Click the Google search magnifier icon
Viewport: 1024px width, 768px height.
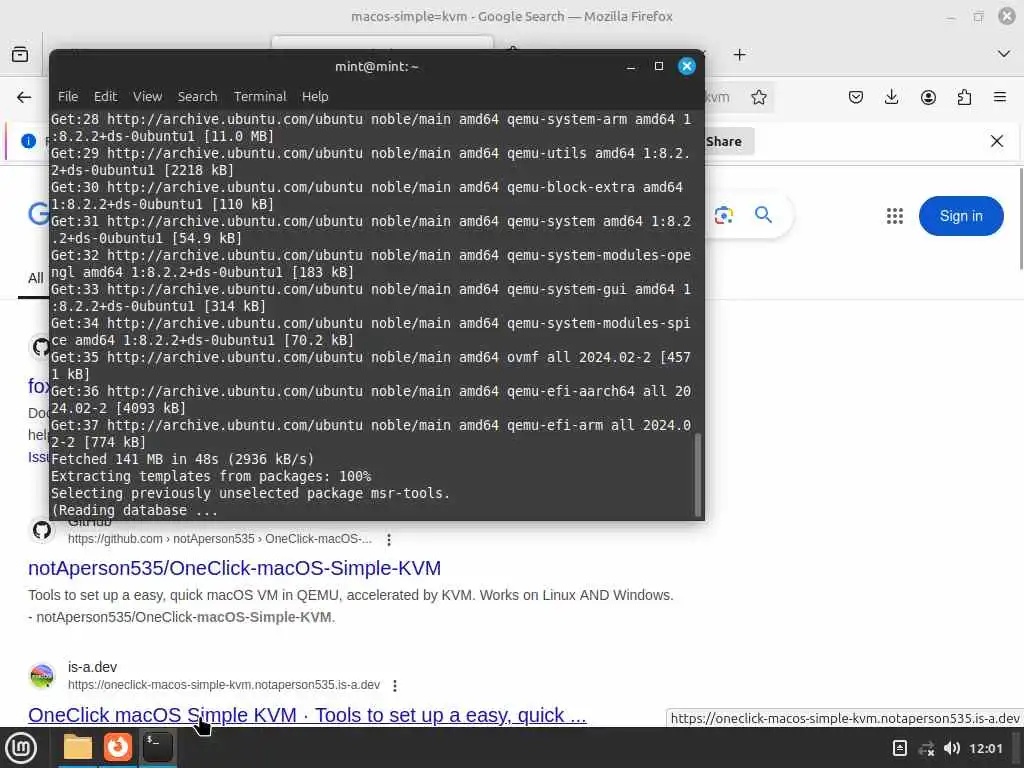point(763,215)
